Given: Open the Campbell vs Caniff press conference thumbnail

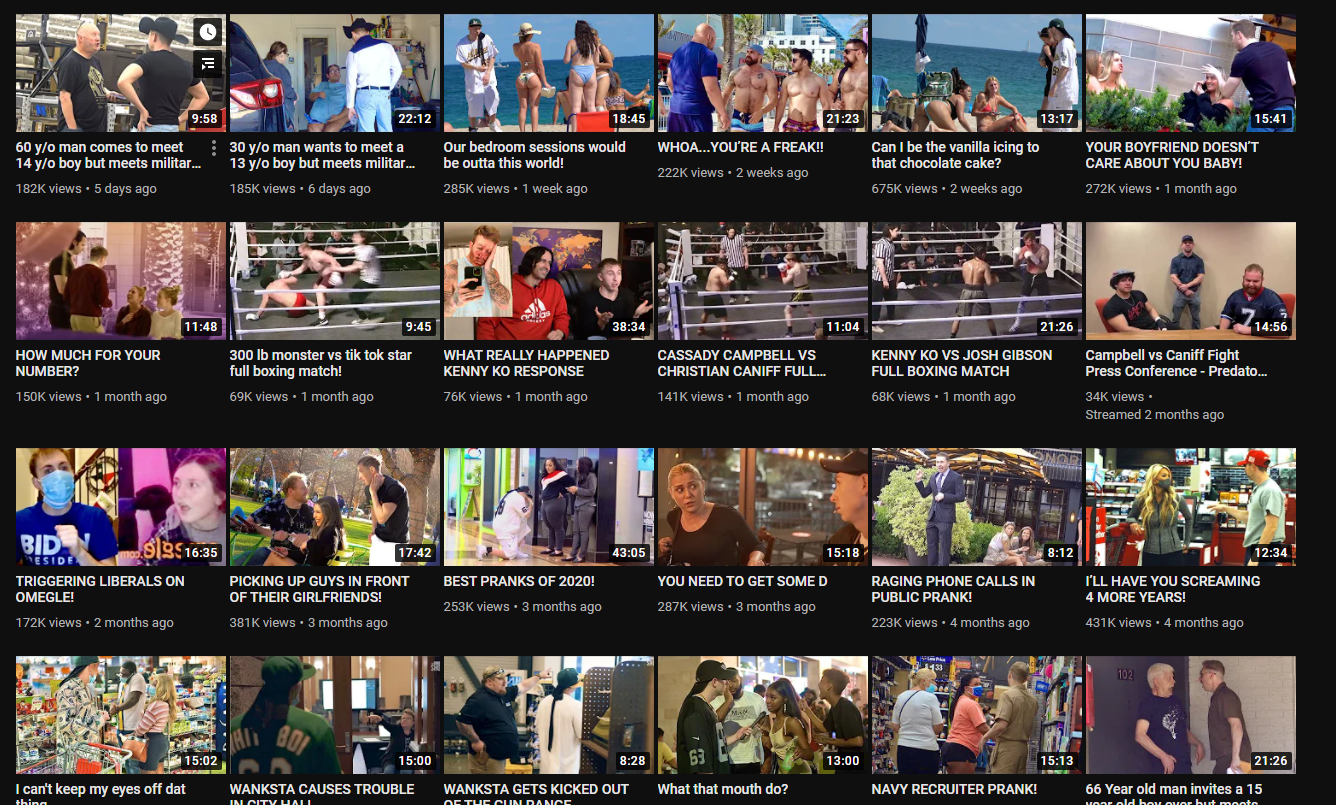Looking at the screenshot, I should coord(1190,281).
